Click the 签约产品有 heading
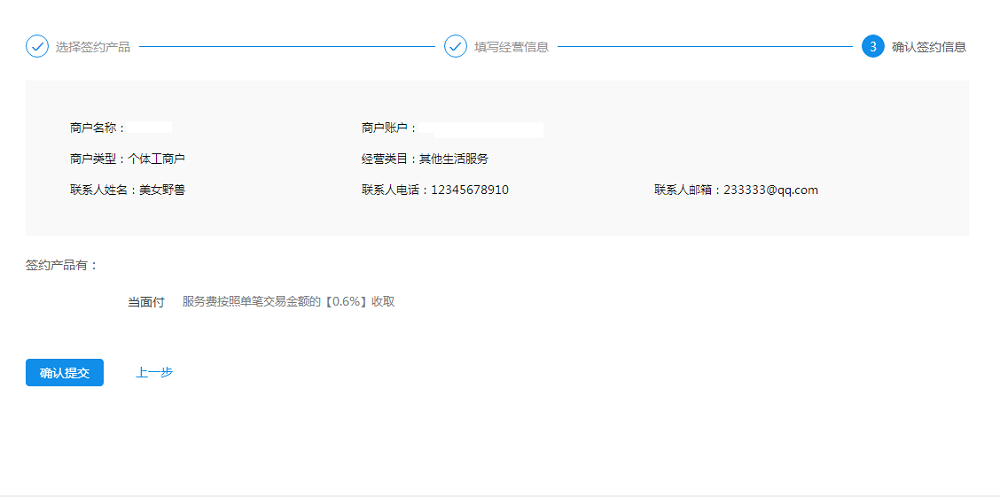This screenshot has height=497, width=1000. click(x=61, y=265)
